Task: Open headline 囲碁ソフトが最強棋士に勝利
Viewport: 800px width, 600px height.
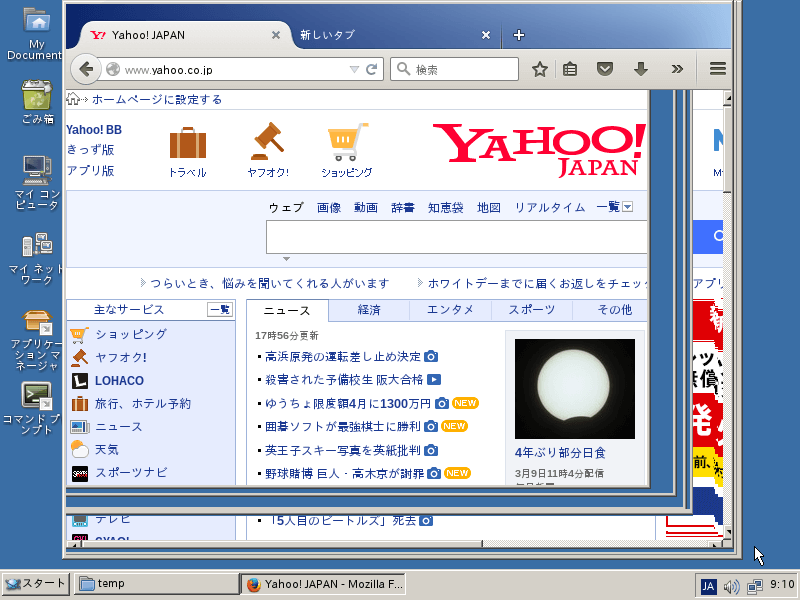Action: (343, 426)
